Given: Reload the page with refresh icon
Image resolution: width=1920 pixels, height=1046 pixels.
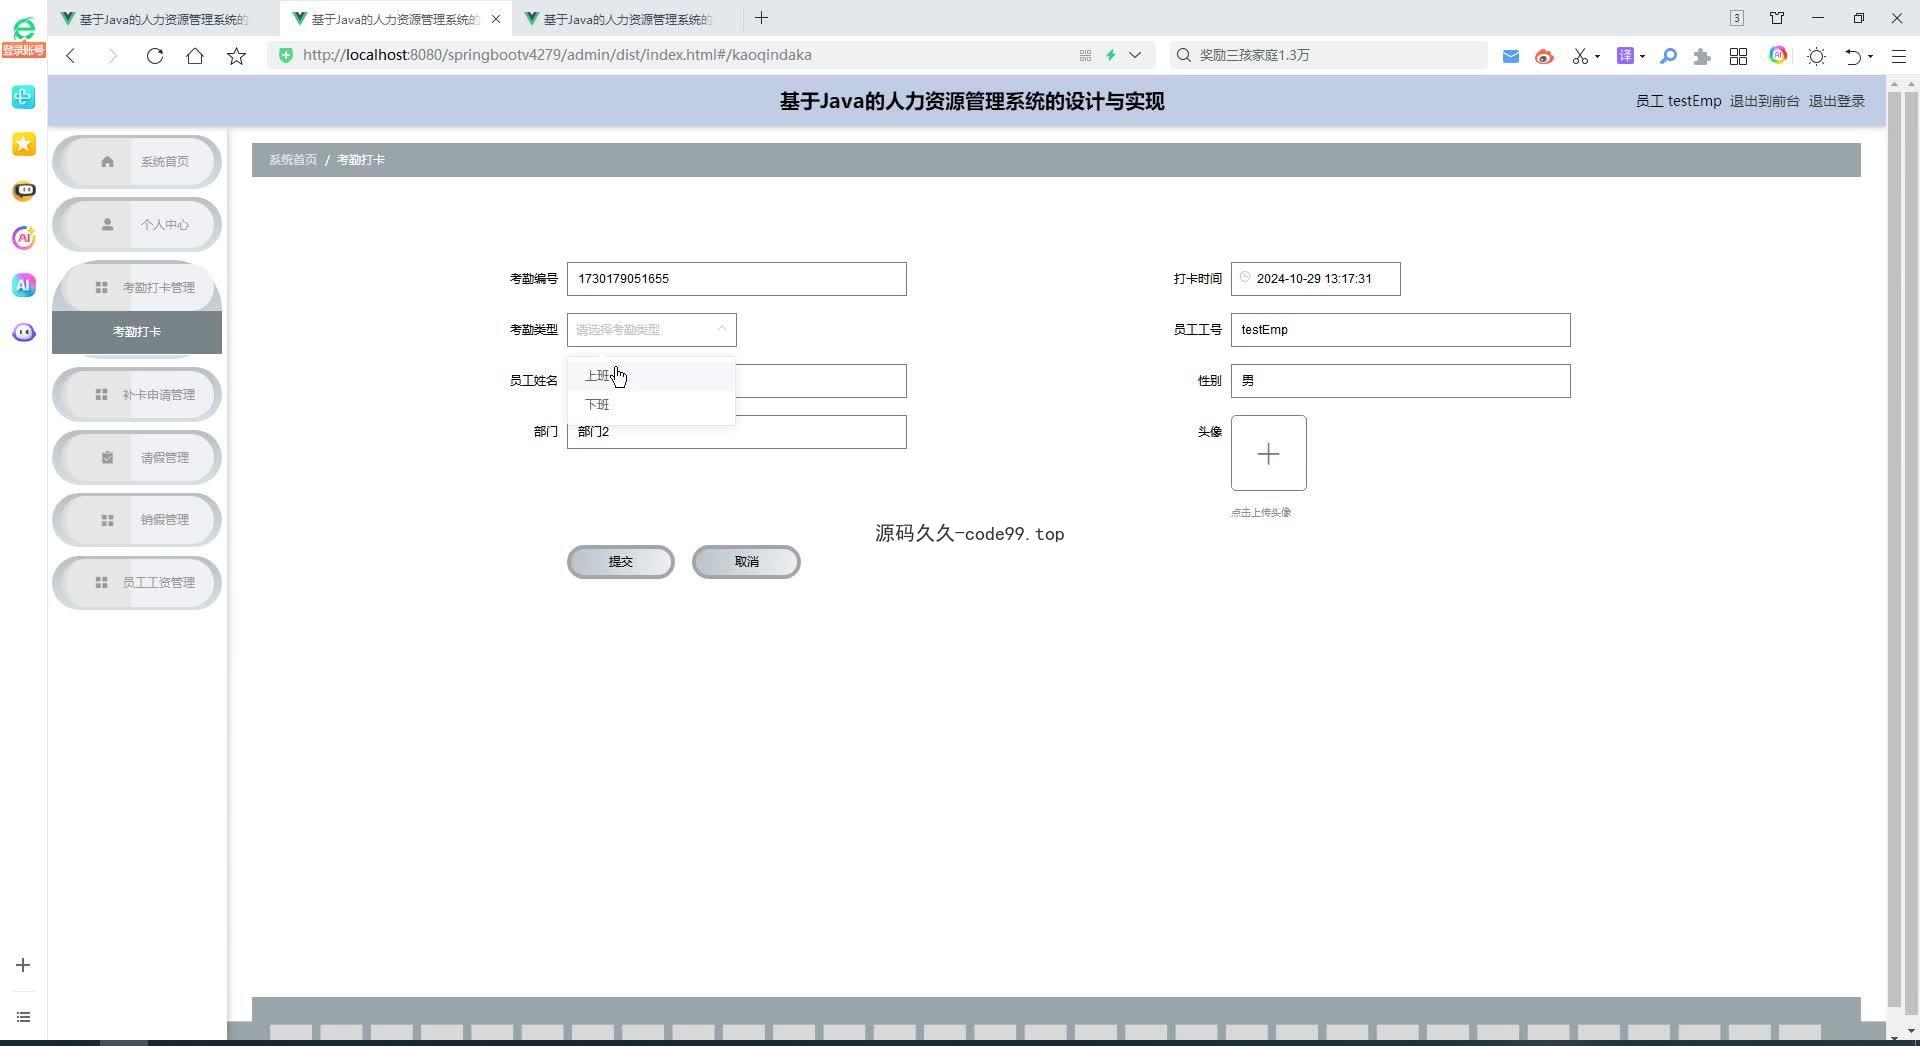Looking at the screenshot, I should click(154, 56).
